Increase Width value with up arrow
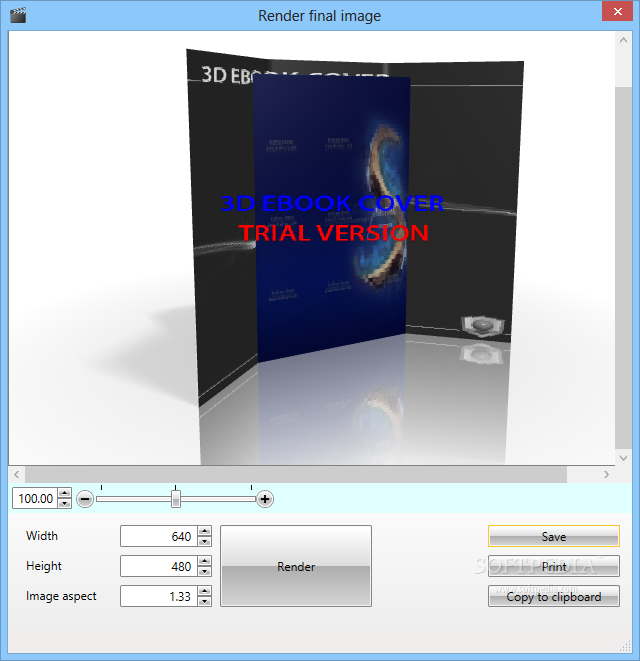The image size is (640, 661). point(204,531)
